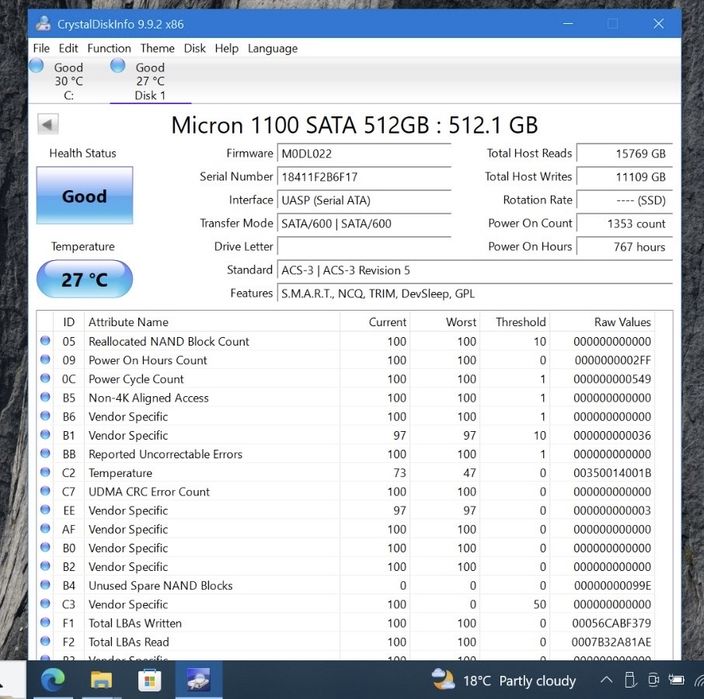This screenshot has width=704, height=699.
Task: Click the ID column header
Action: (69, 322)
